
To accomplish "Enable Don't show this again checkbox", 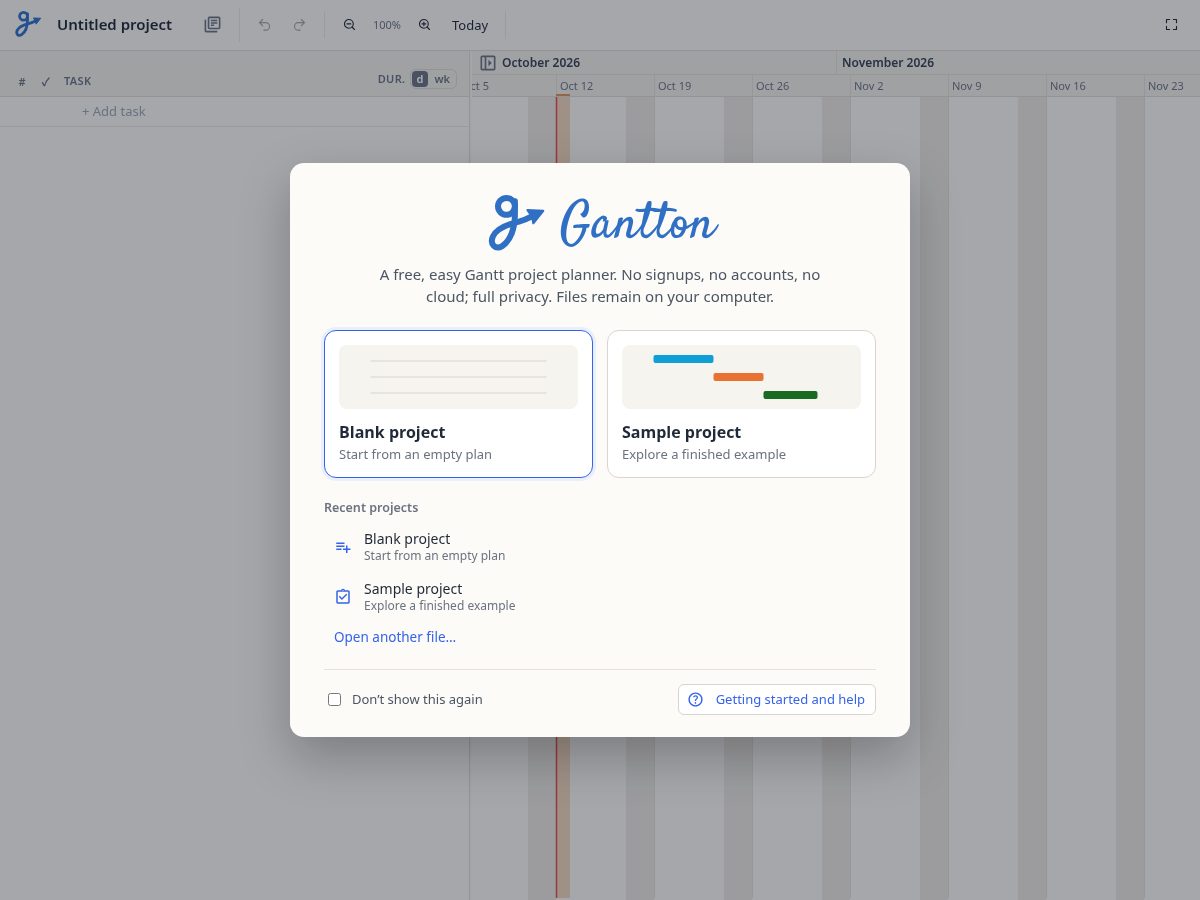I will click(335, 700).
